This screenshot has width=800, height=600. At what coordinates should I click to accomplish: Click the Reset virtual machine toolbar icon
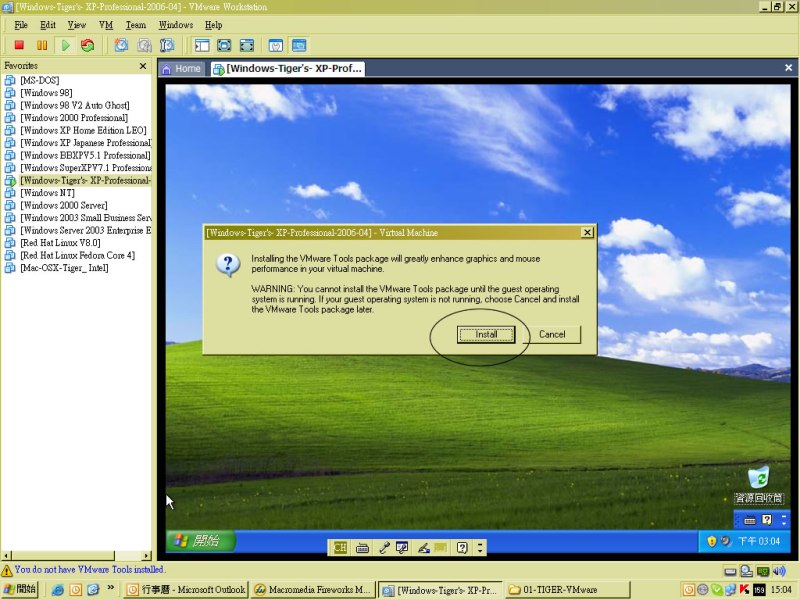pyautogui.click(x=88, y=45)
